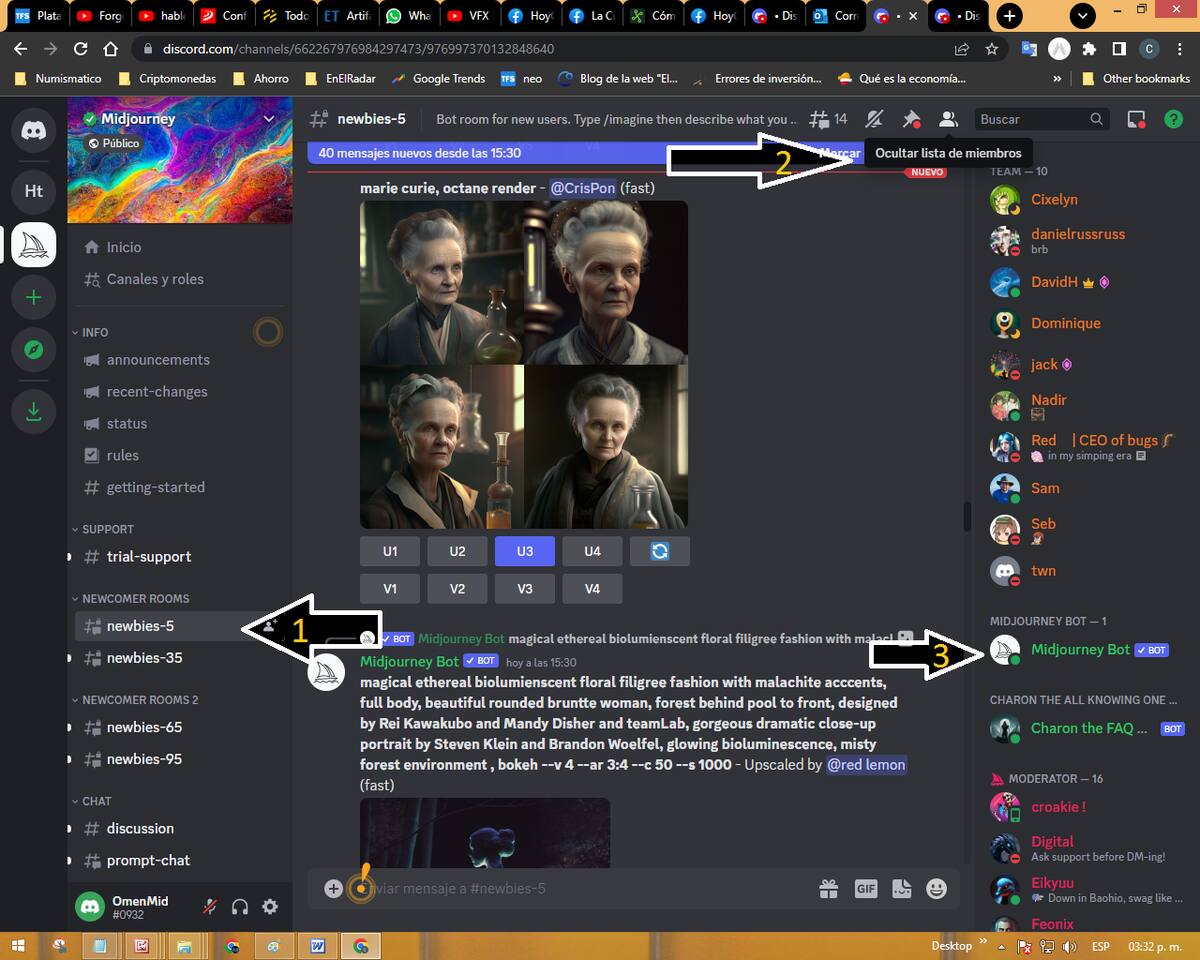1200x960 pixels.
Task: Show hidden bookmarks overflow
Action: [x=1057, y=78]
